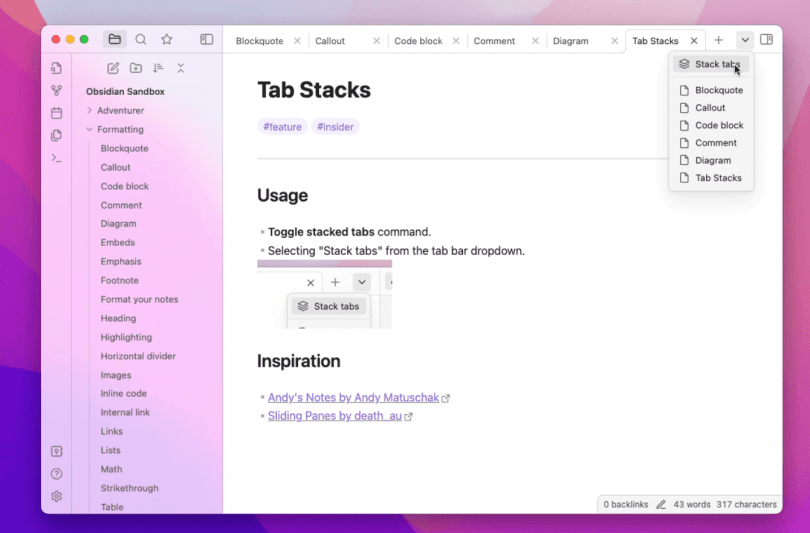Image resolution: width=810 pixels, height=533 pixels.
Task: Open Andy's Notes by Andy Matuschak link
Action: (353, 398)
